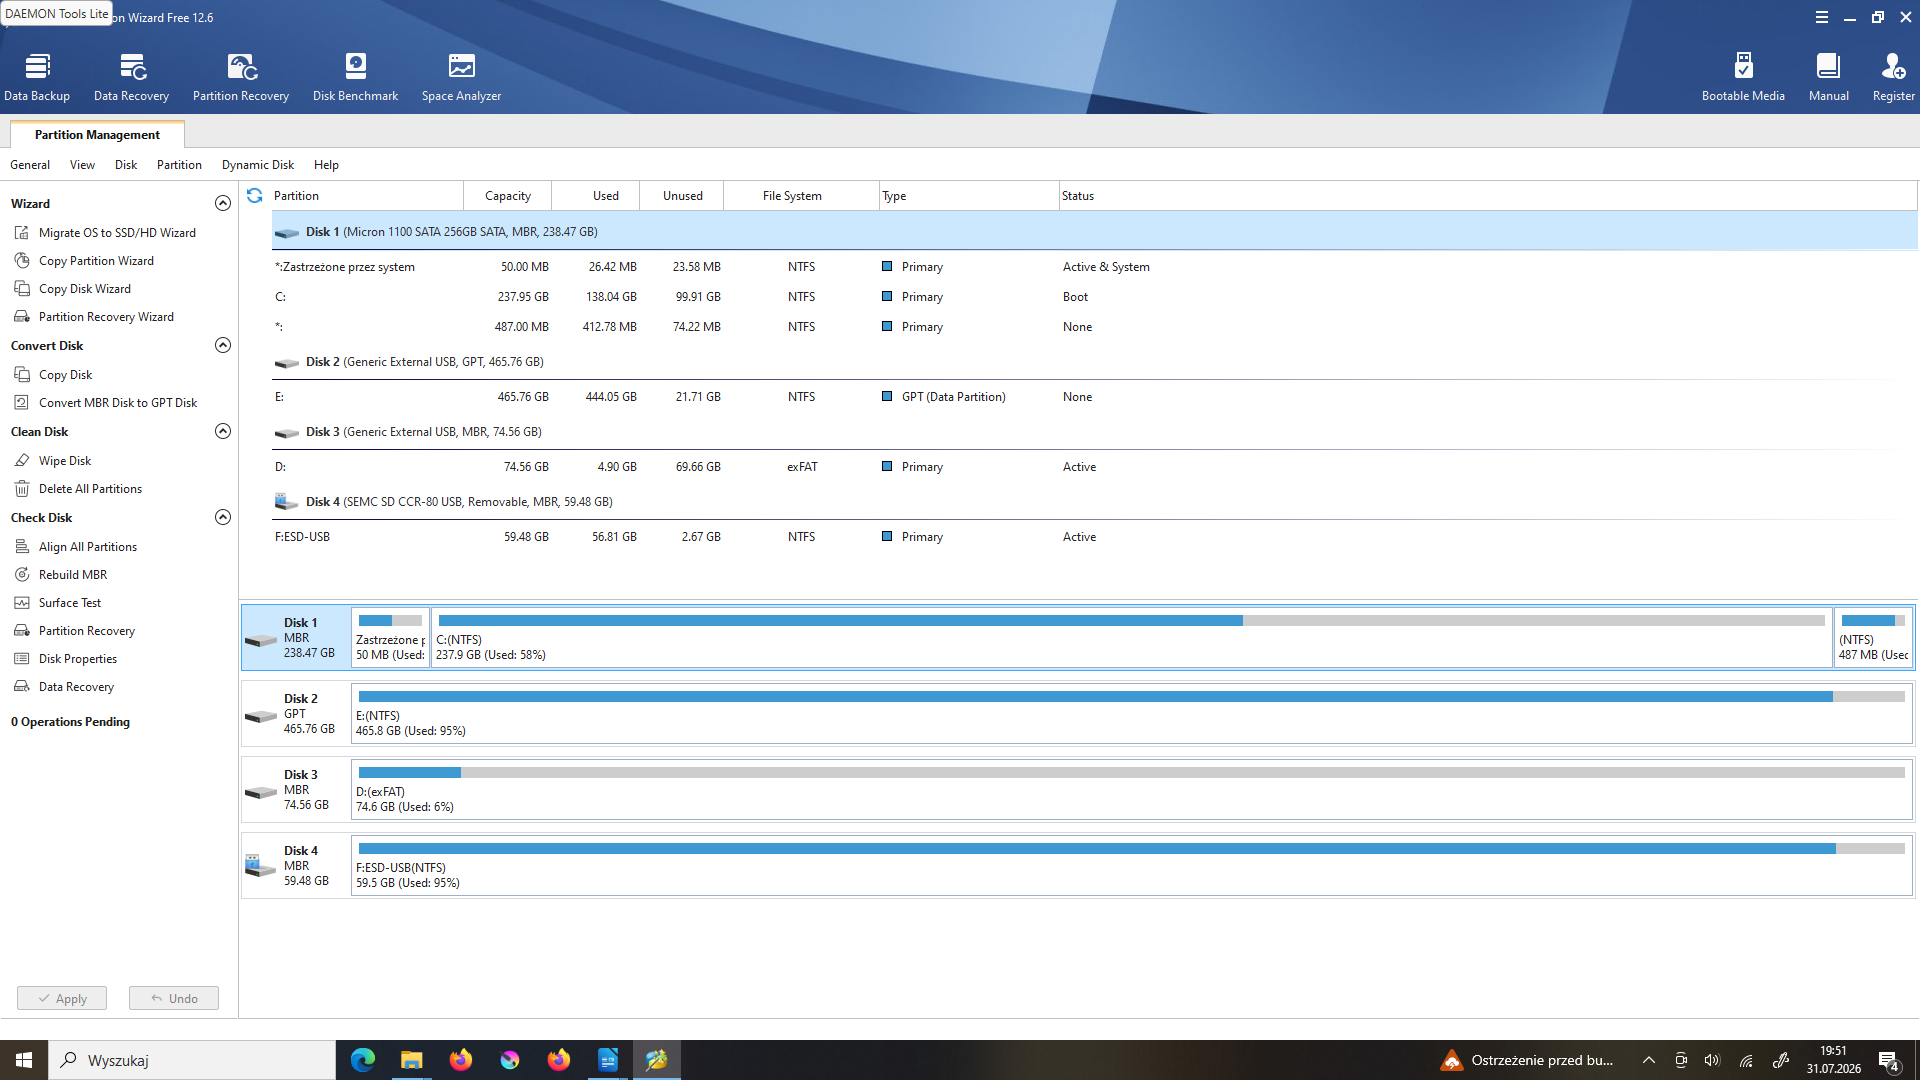The width and height of the screenshot is (1920, 1080).
Task: Launch Data Recovery from the toolbar
Action: [131, 77]
